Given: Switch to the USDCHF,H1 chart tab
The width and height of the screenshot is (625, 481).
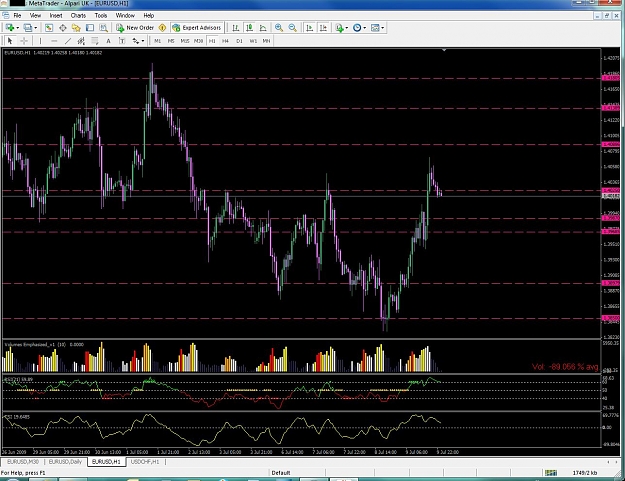Looking at the screenshot, I should point(145,462).
